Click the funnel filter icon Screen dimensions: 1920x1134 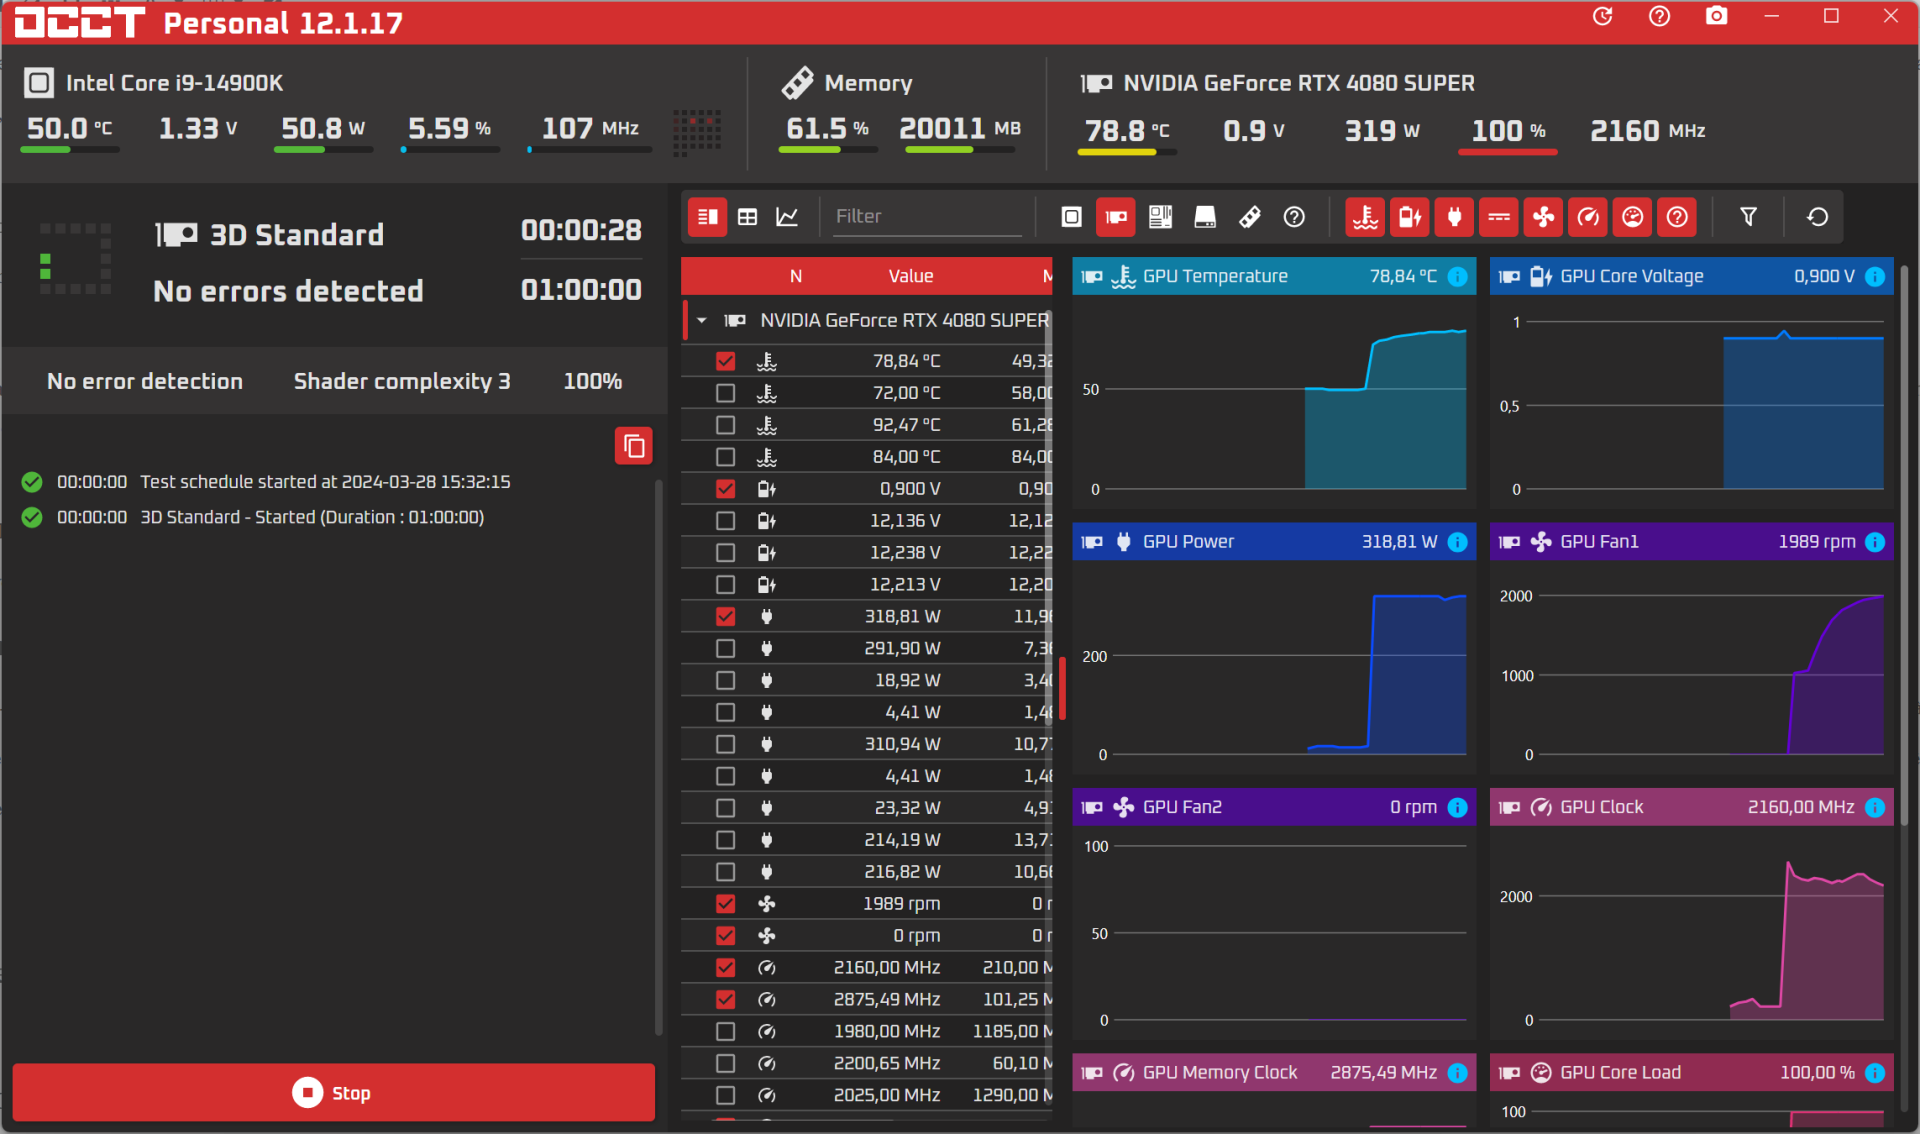coord(1748,217)
